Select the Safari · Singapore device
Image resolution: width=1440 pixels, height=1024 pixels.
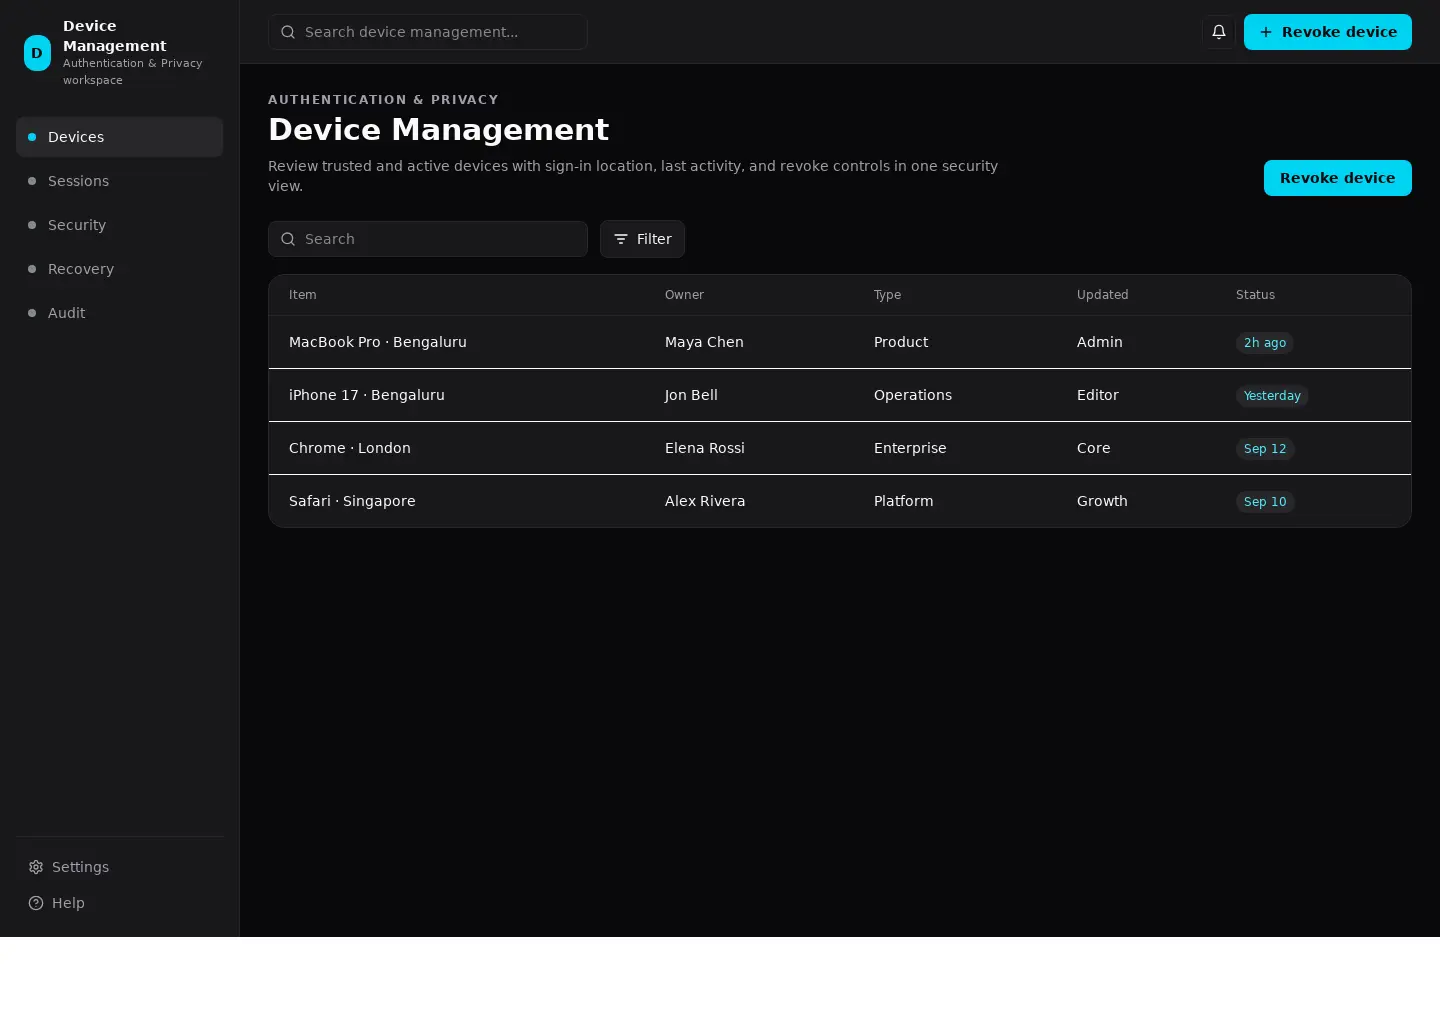tap(840, 501)
